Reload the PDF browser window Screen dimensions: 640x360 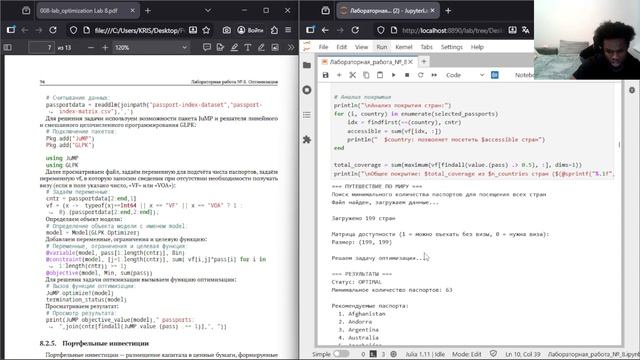tap(53, 30)
